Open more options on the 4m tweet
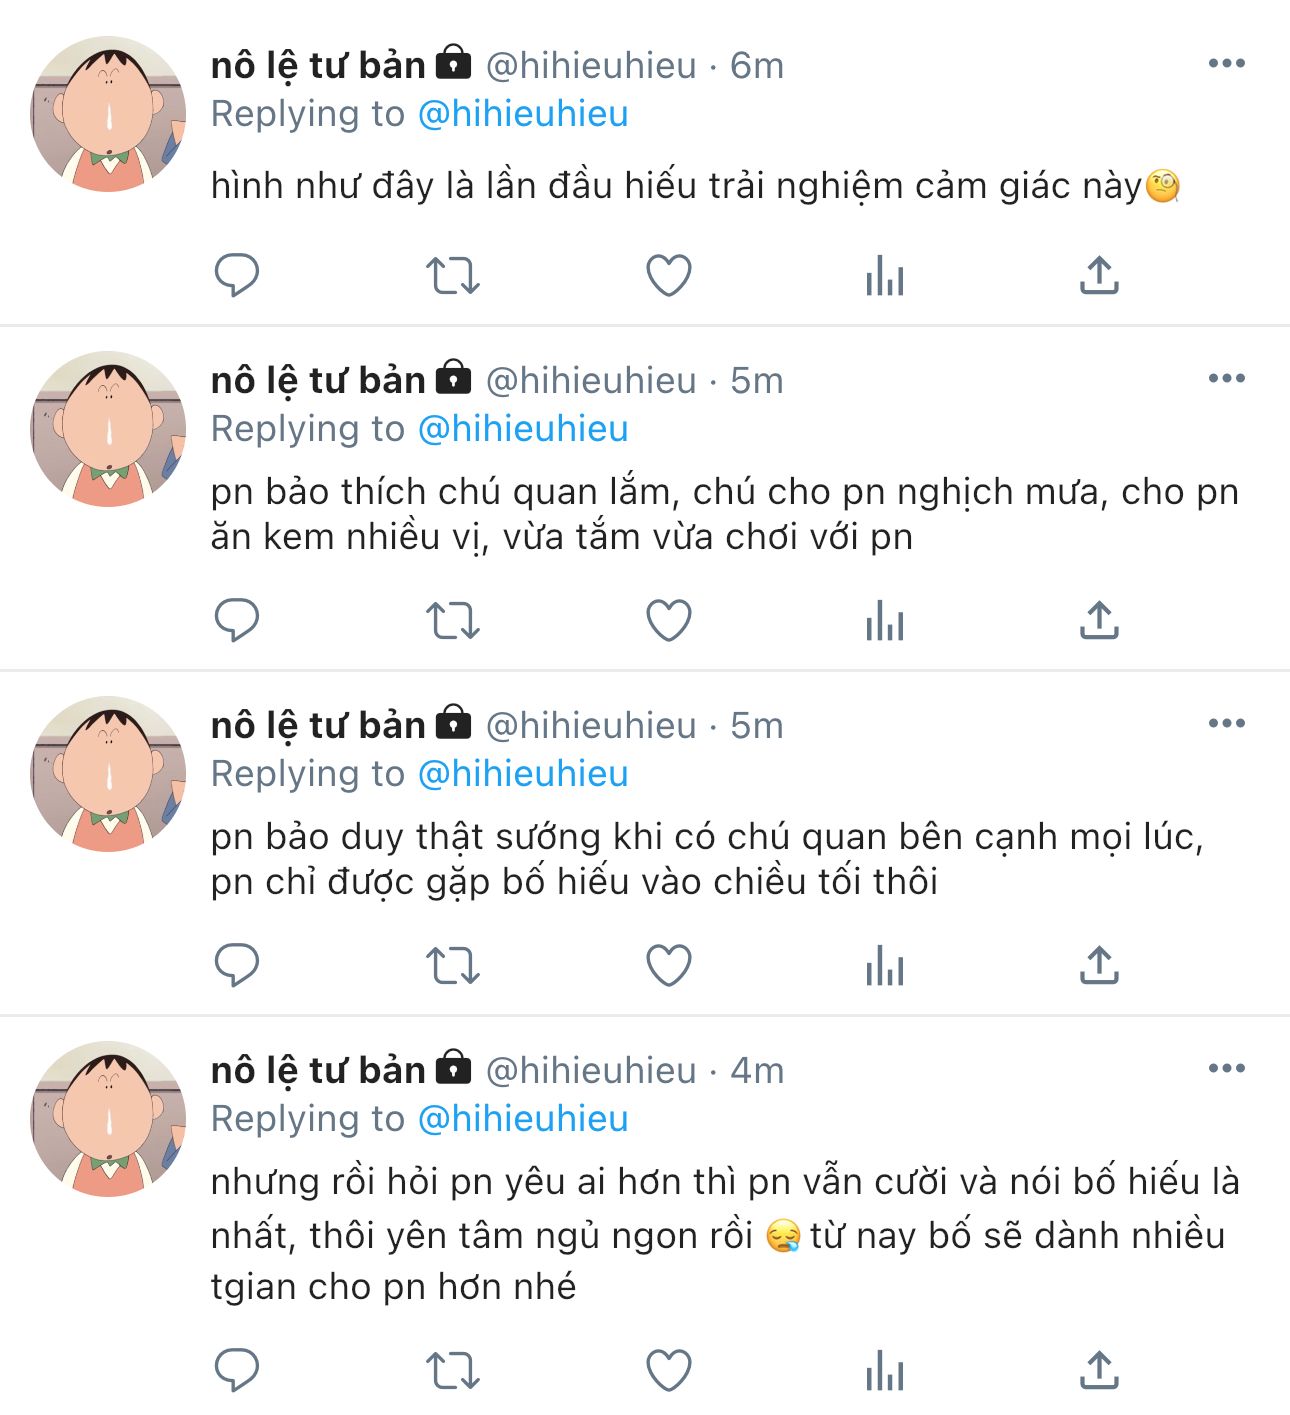This screenshot has height=1415, width=1290. pos(1227,1068)
